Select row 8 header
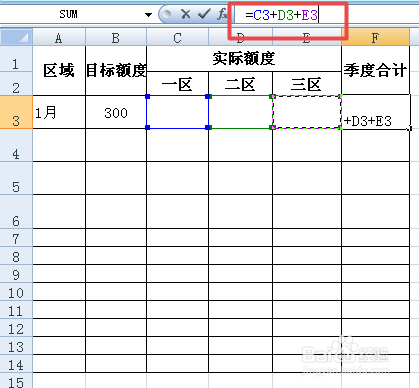419x388 pixels. pyautogui.click(x=16, y=256)
